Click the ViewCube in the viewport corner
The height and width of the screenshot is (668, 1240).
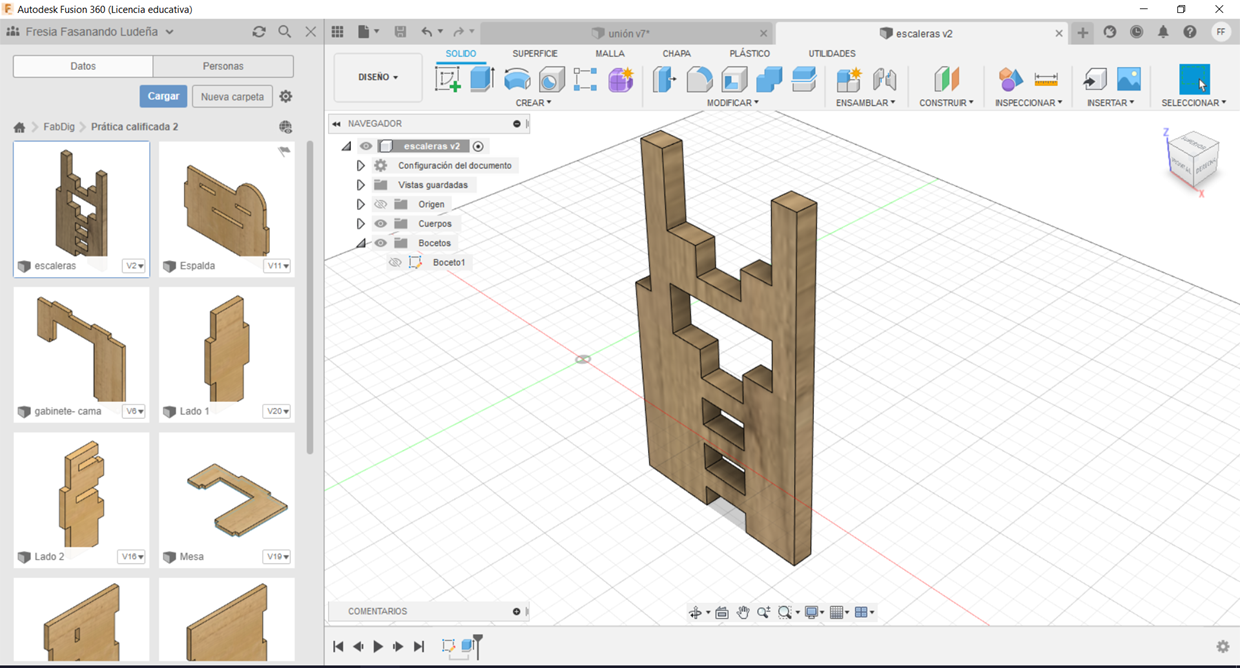pos(1192,160)
